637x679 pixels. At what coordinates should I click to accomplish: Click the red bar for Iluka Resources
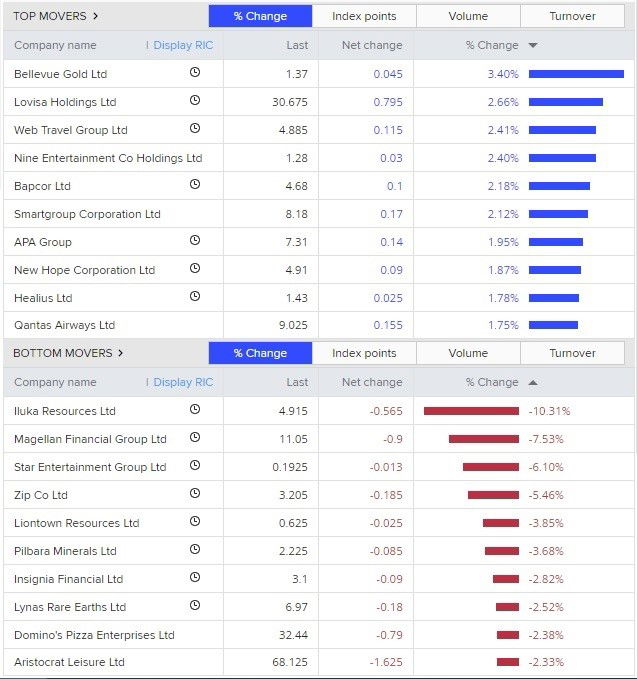[471, 411]
